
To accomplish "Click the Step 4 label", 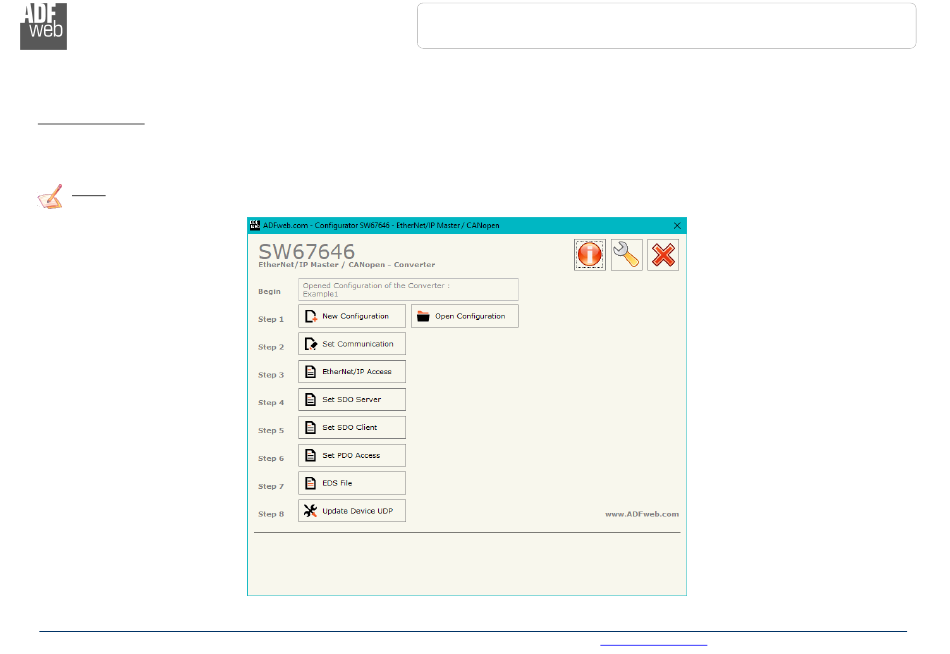I will tap(271, 402).
